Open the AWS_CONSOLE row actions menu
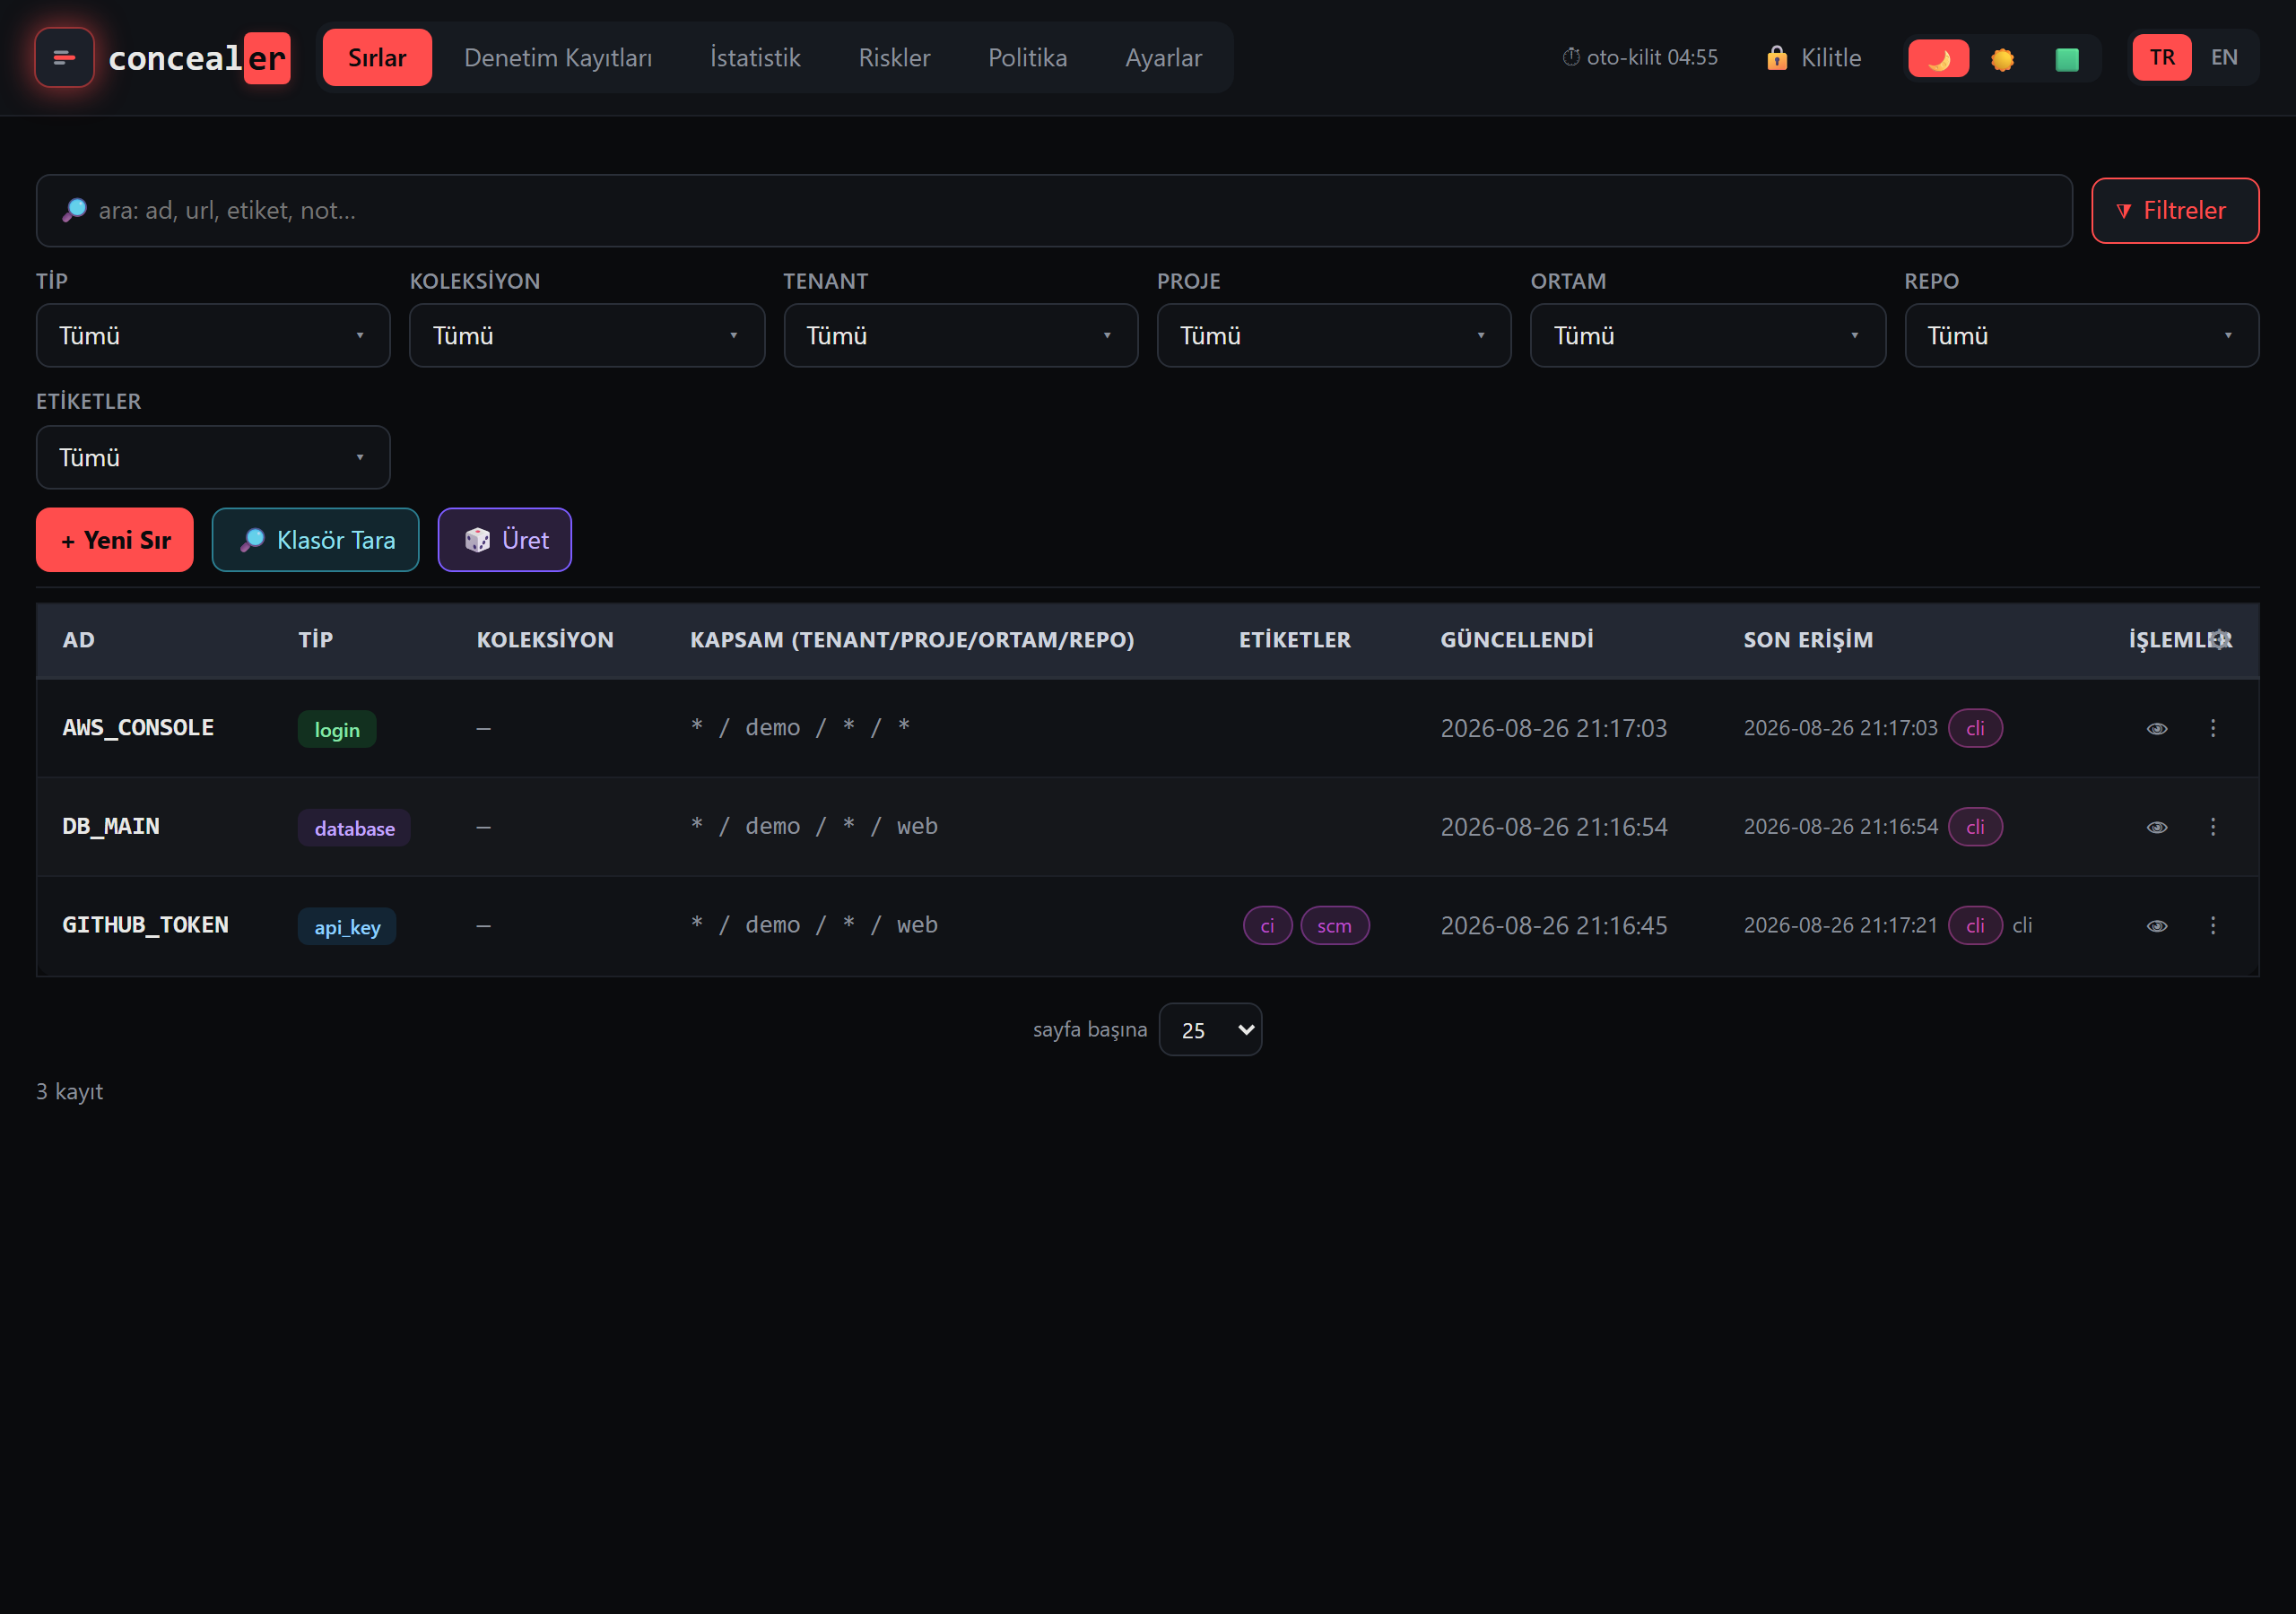This screenshot has height=1614, width=2296. click(x=2213, y=729)
